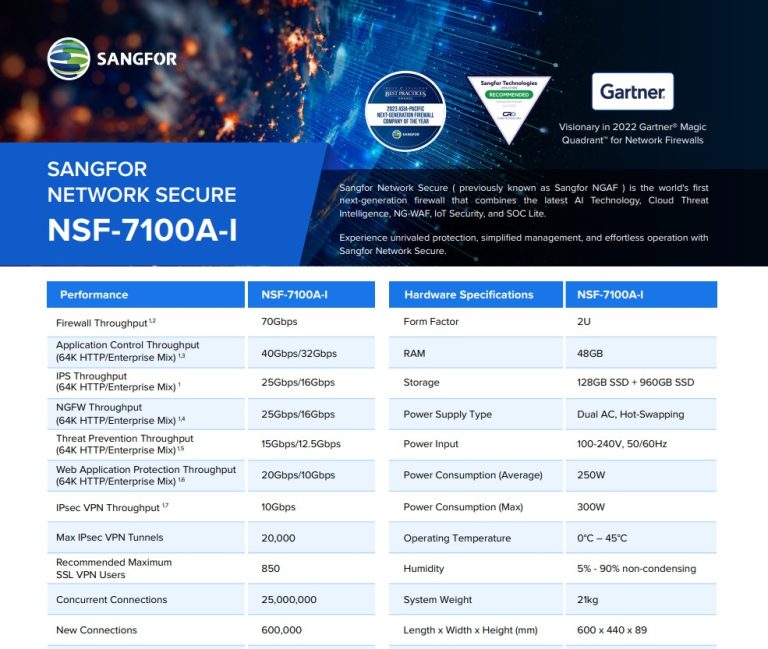Click the SANGFOR wordmark text beside logo
Screen dimensions: 768x649
(x=136, y=59)
